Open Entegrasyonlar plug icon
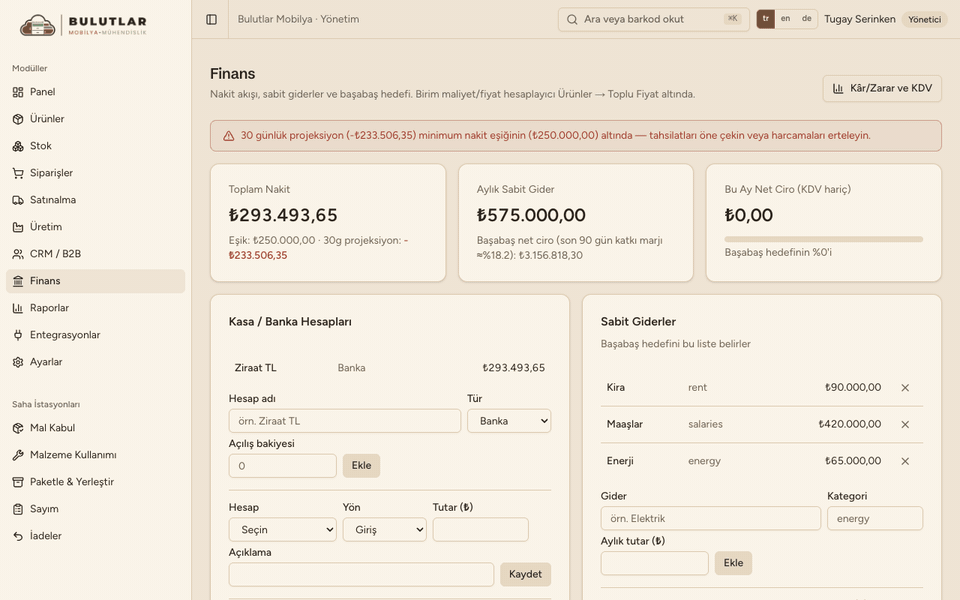960x600 pixels. (x=18, y=335)
